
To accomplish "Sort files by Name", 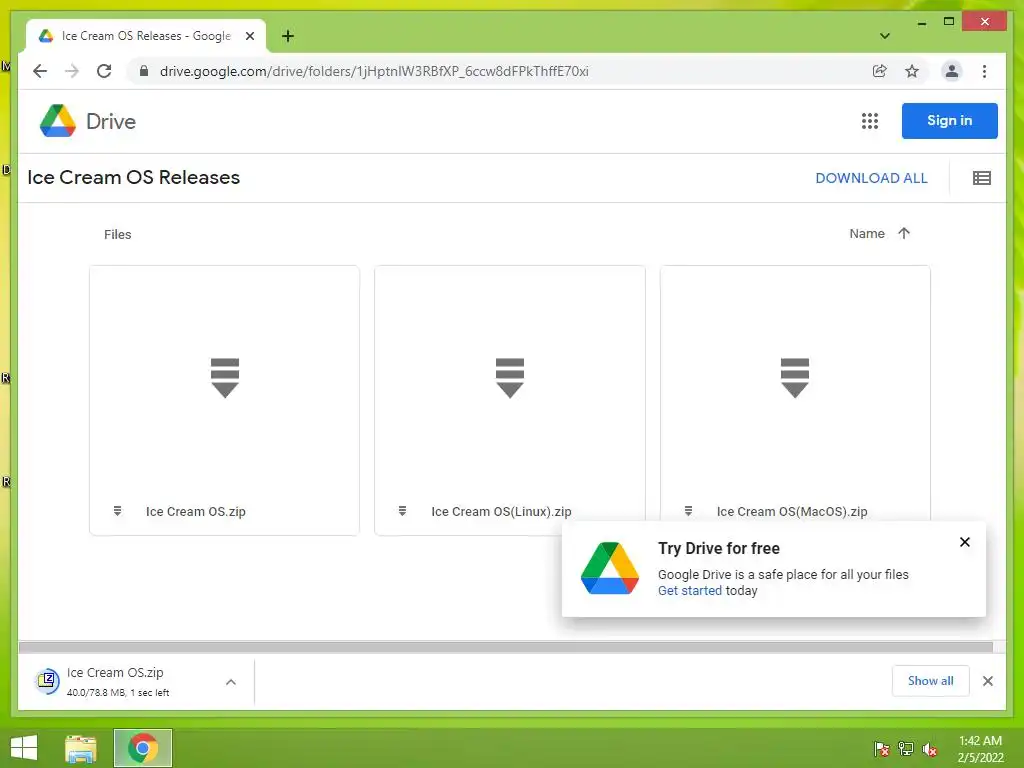I will tap(867, 234).
